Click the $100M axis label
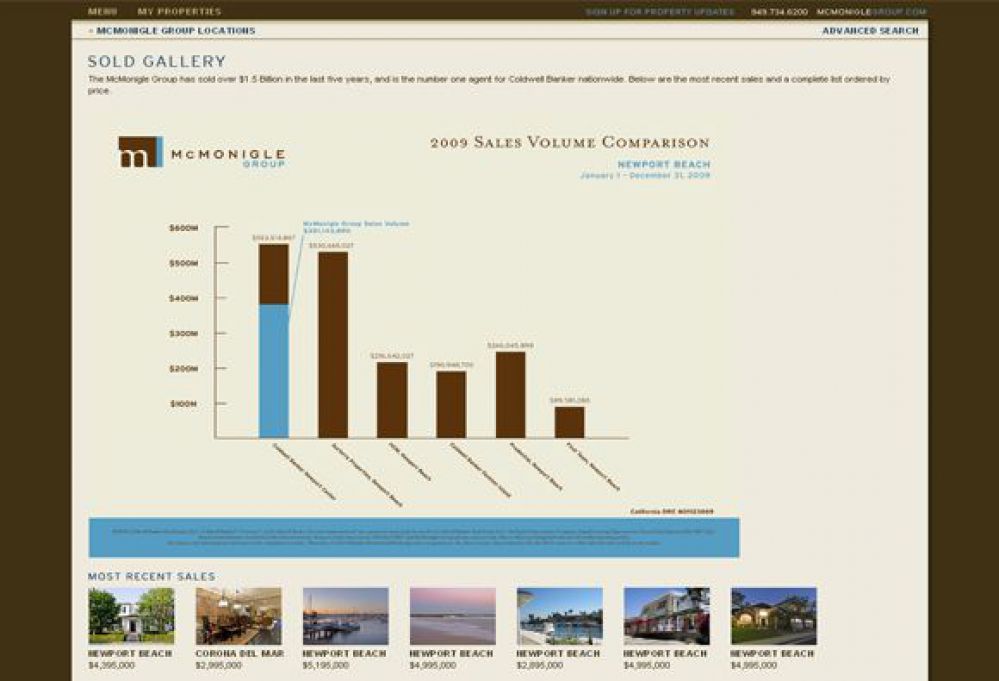The width and height of the screenshot is (999, 681). point(183,403)
